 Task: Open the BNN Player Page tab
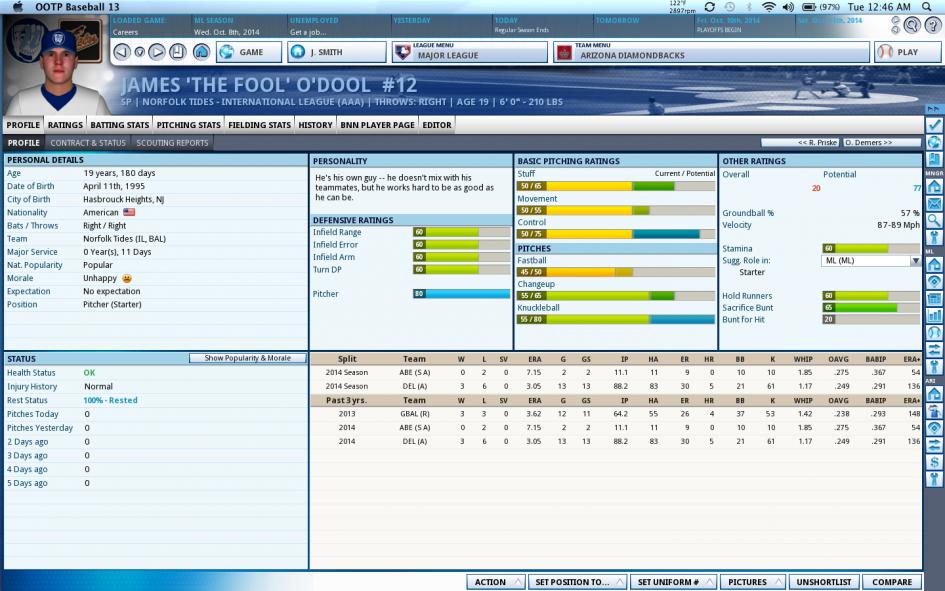(x=377, y=125)
